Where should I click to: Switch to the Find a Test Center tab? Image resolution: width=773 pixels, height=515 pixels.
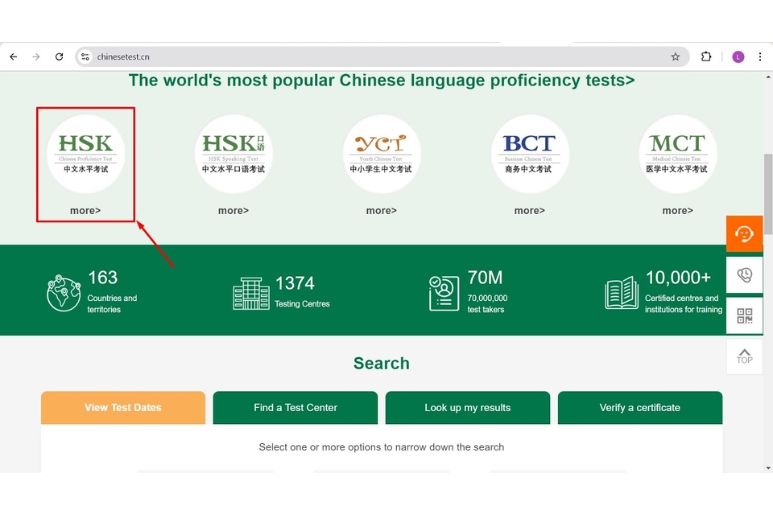coord(295,408)
